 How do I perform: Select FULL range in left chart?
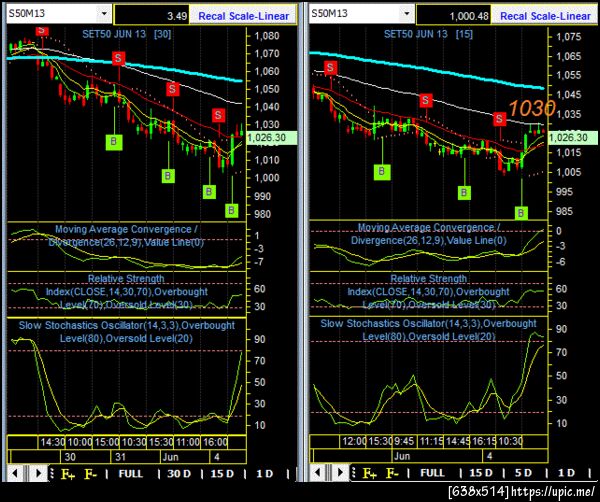click(x=130, y=474)
